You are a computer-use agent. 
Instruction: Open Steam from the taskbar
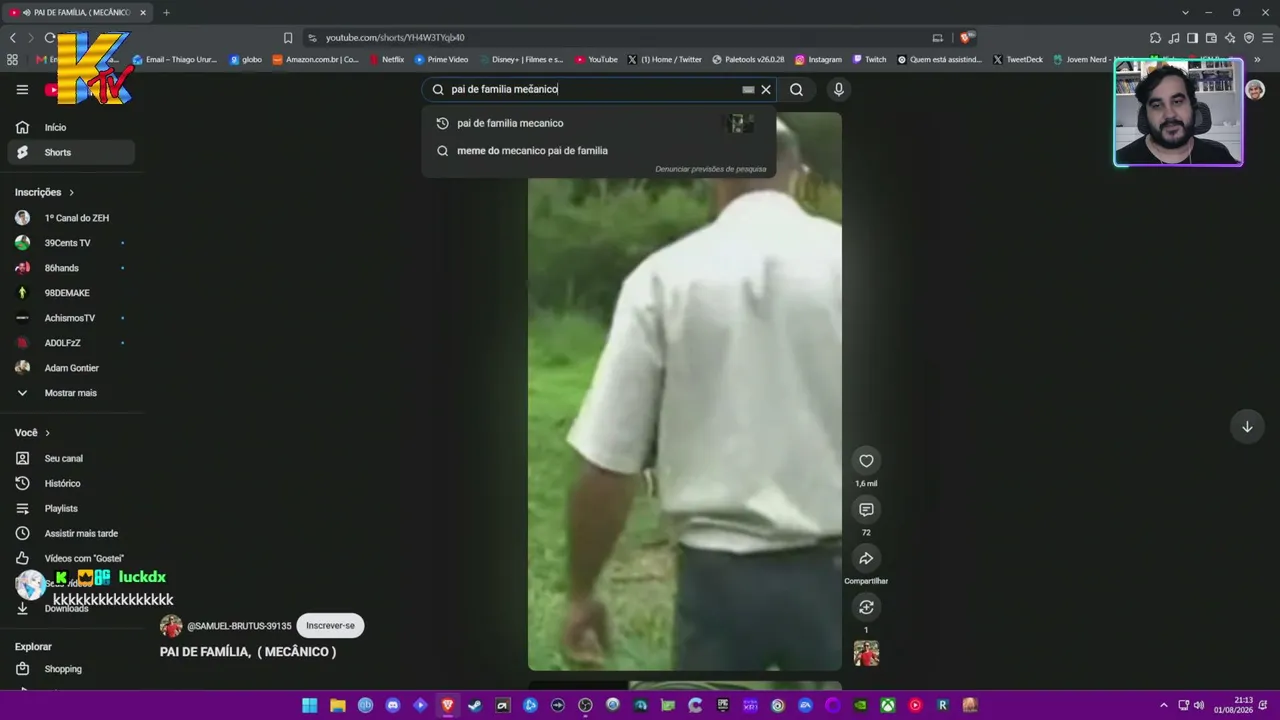click(x=475, y=705)
